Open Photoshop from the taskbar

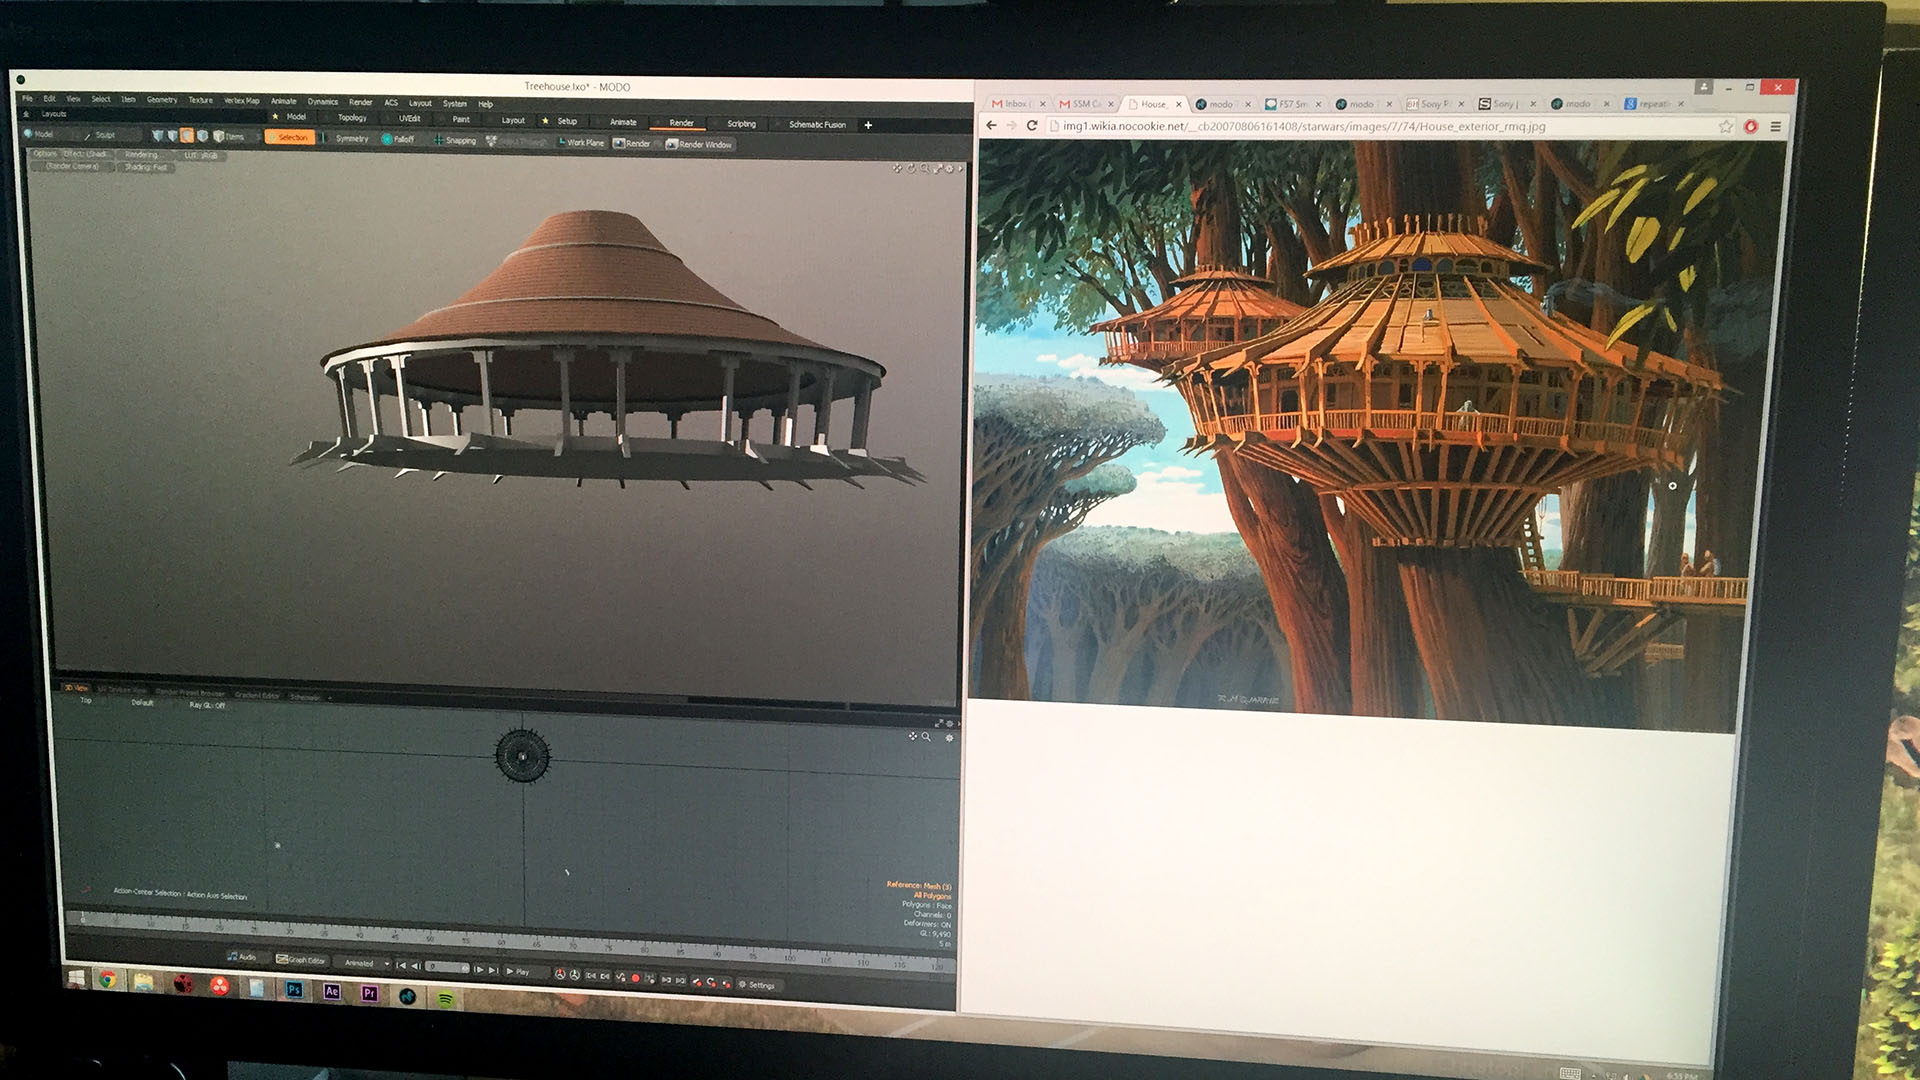coord(294,989)
